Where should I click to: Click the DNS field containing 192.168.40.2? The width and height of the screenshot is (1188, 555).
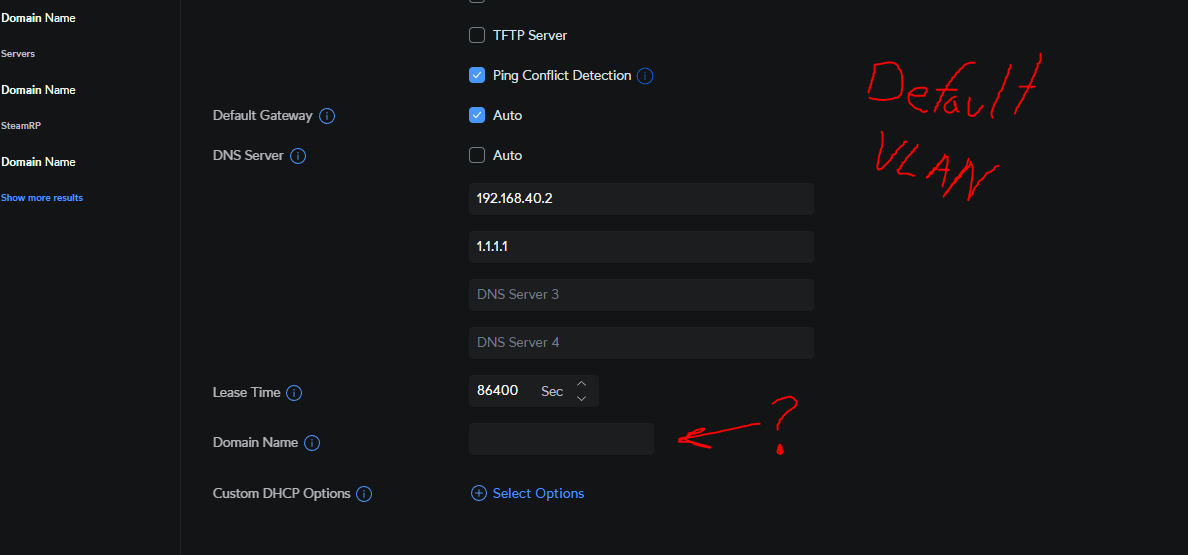point(641,198)
